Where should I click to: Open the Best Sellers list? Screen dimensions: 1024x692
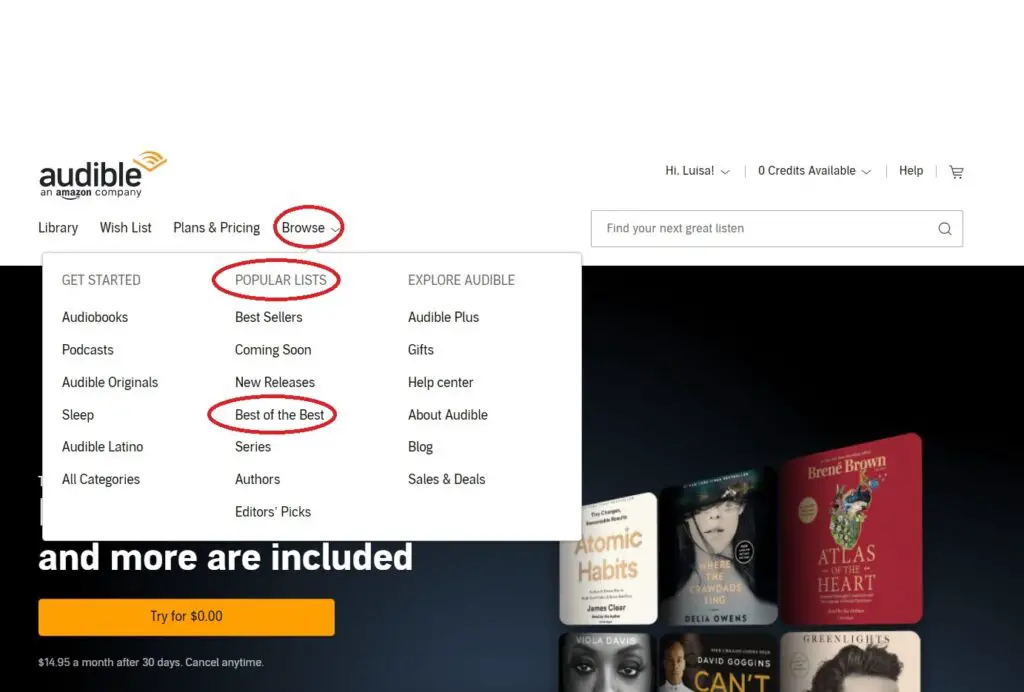(268, 317)
